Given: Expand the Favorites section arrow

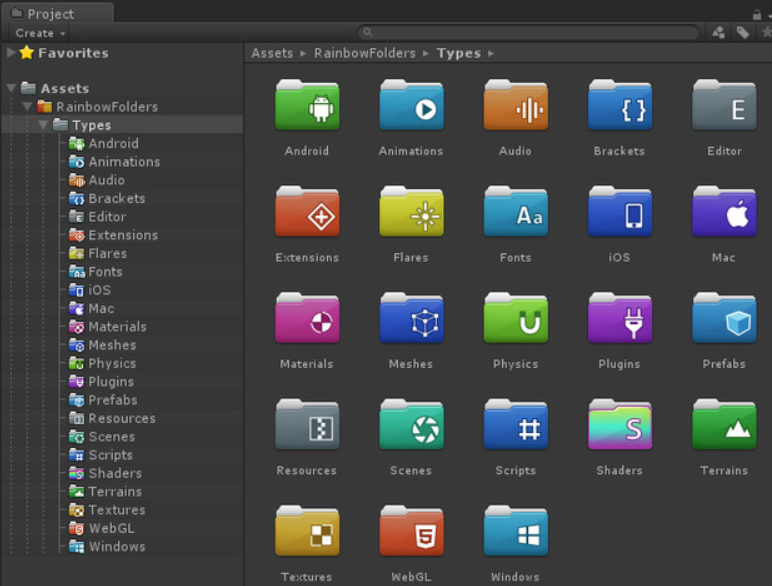Looking at the screenshot, I should 10,52.
